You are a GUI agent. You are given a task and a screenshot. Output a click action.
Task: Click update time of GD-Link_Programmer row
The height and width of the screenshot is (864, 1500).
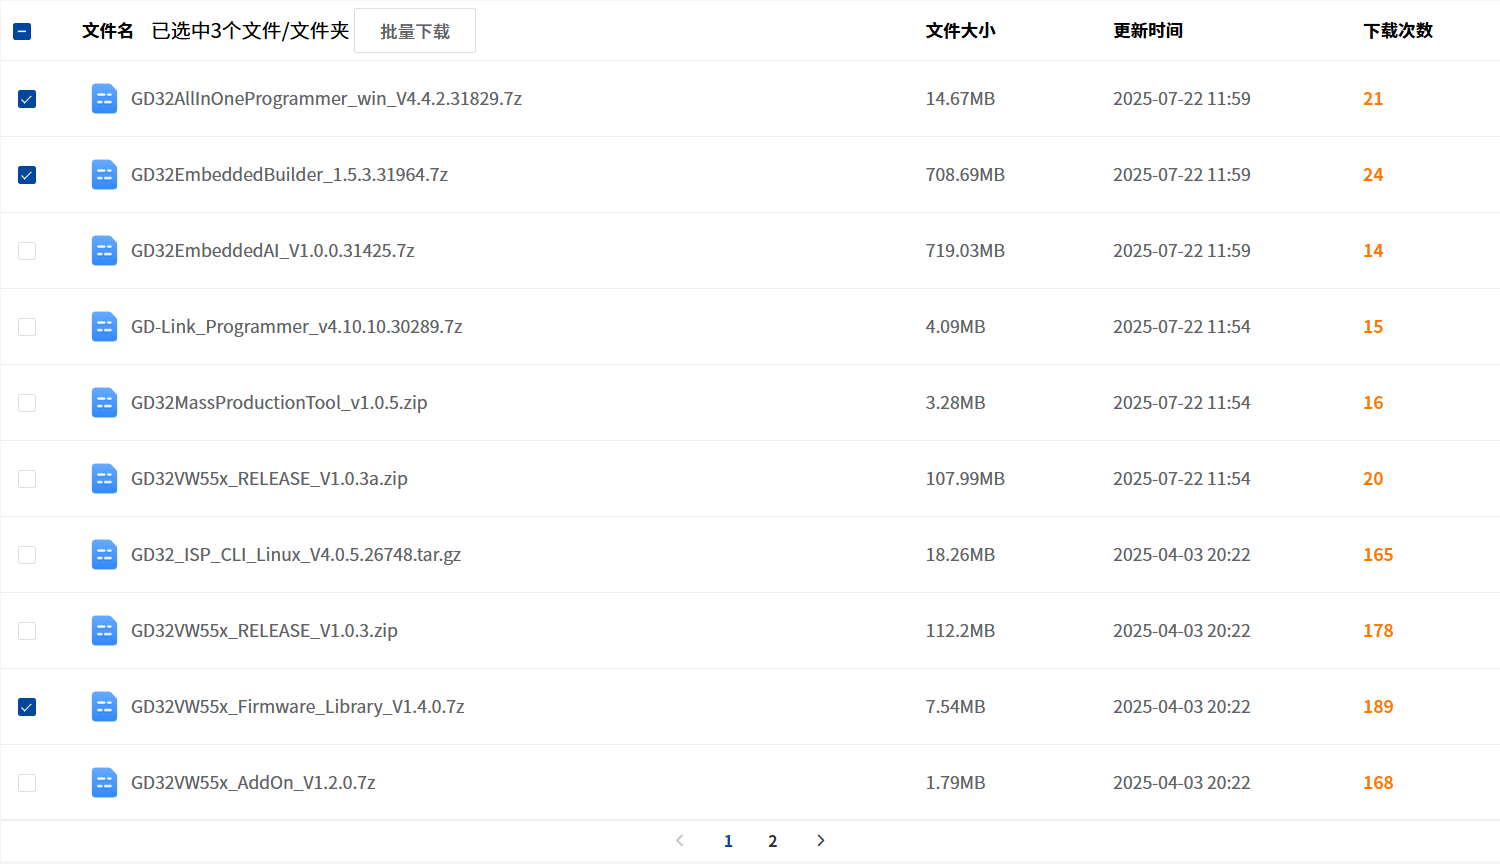1182,327
